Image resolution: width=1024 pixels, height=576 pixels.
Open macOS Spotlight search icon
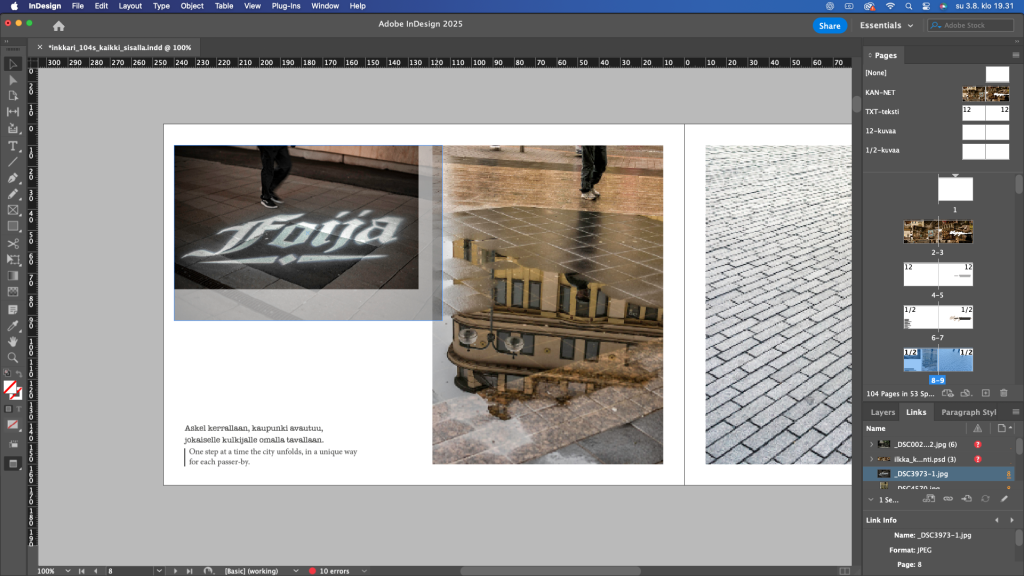coord(908,6)
